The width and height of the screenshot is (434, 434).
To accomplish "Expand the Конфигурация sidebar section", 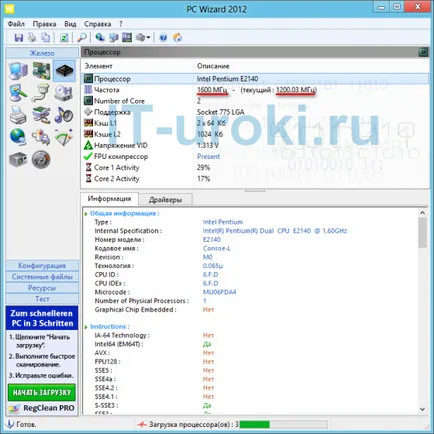I will coord(42,266).
